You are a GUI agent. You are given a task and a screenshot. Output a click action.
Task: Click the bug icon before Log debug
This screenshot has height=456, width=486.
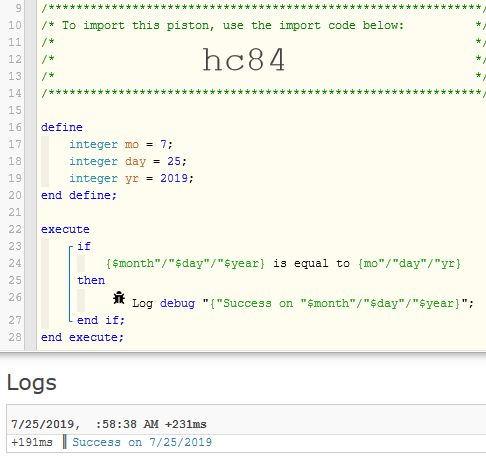[119, 298]
